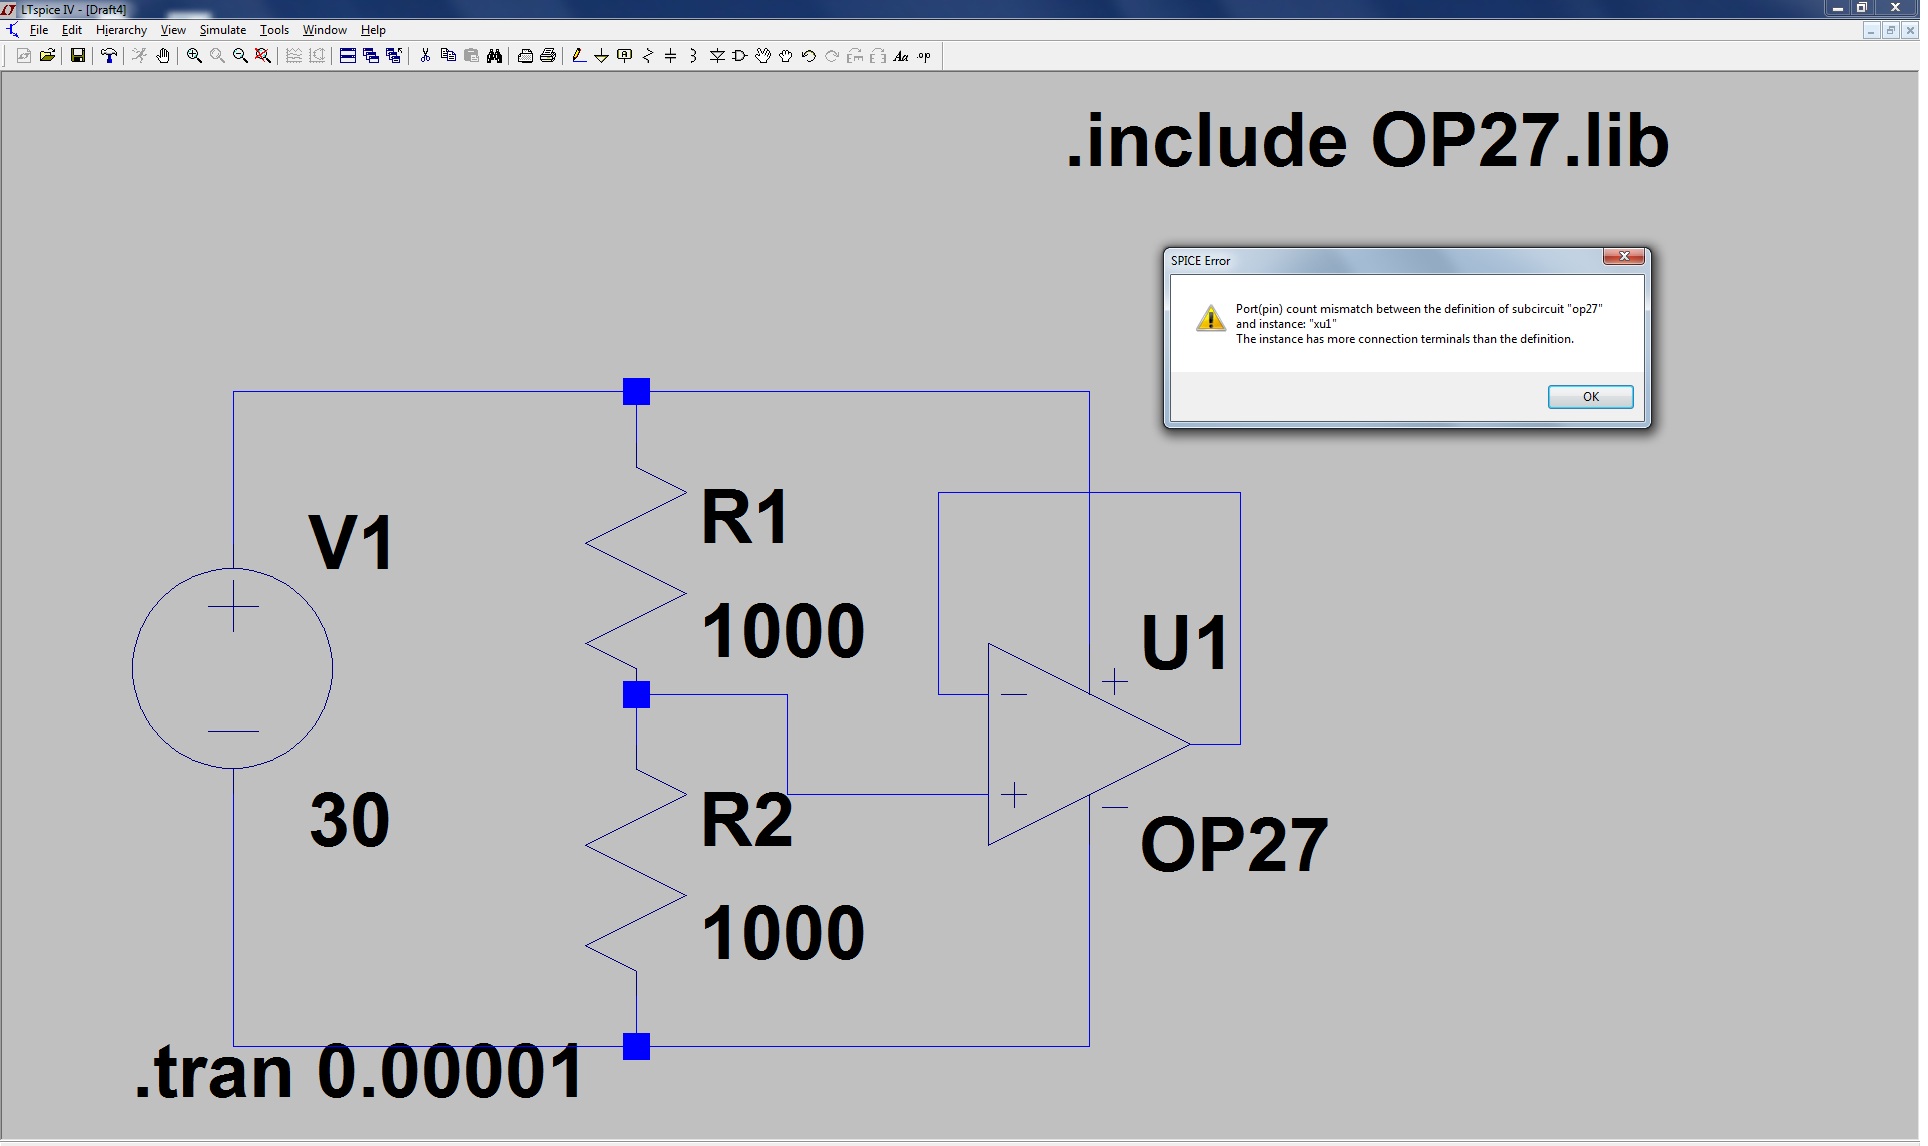Cut with the scissors icon
1928x1146 pixels.
tap(425, 56)
